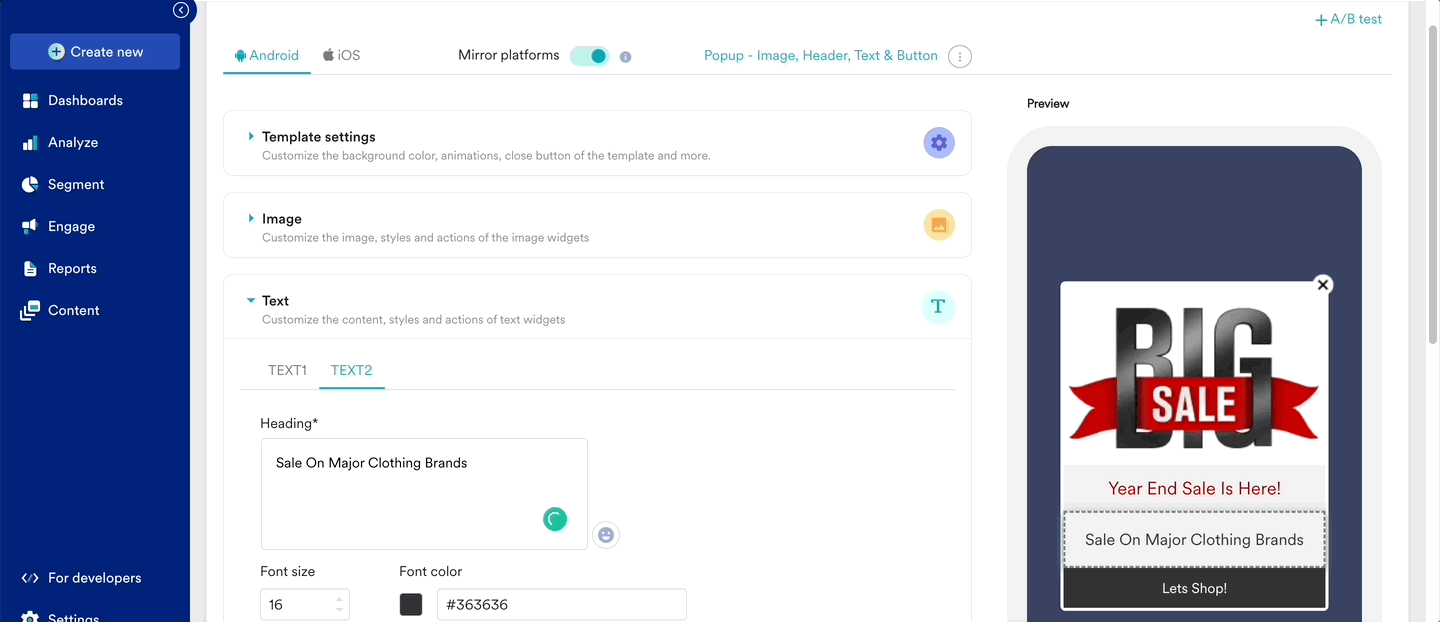Open Dashboards in the sidebar

[x=85, y=101]
